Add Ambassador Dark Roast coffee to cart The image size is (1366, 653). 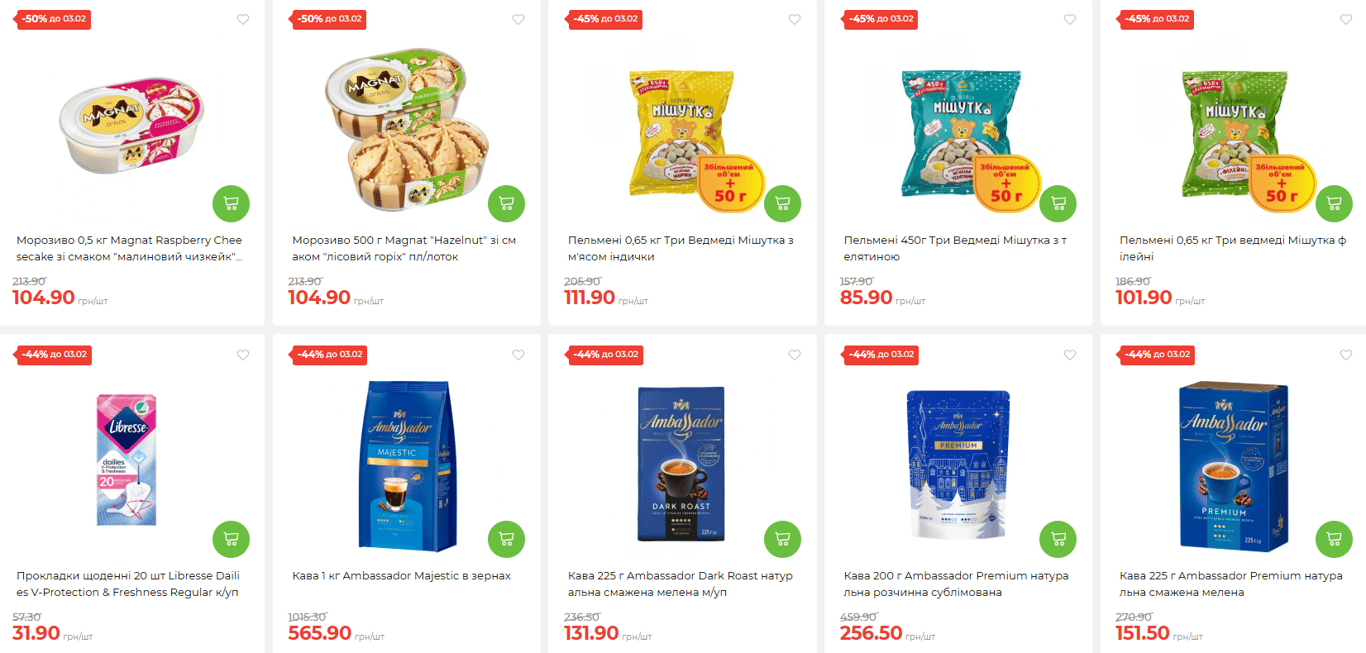click(x=782, y=539)
